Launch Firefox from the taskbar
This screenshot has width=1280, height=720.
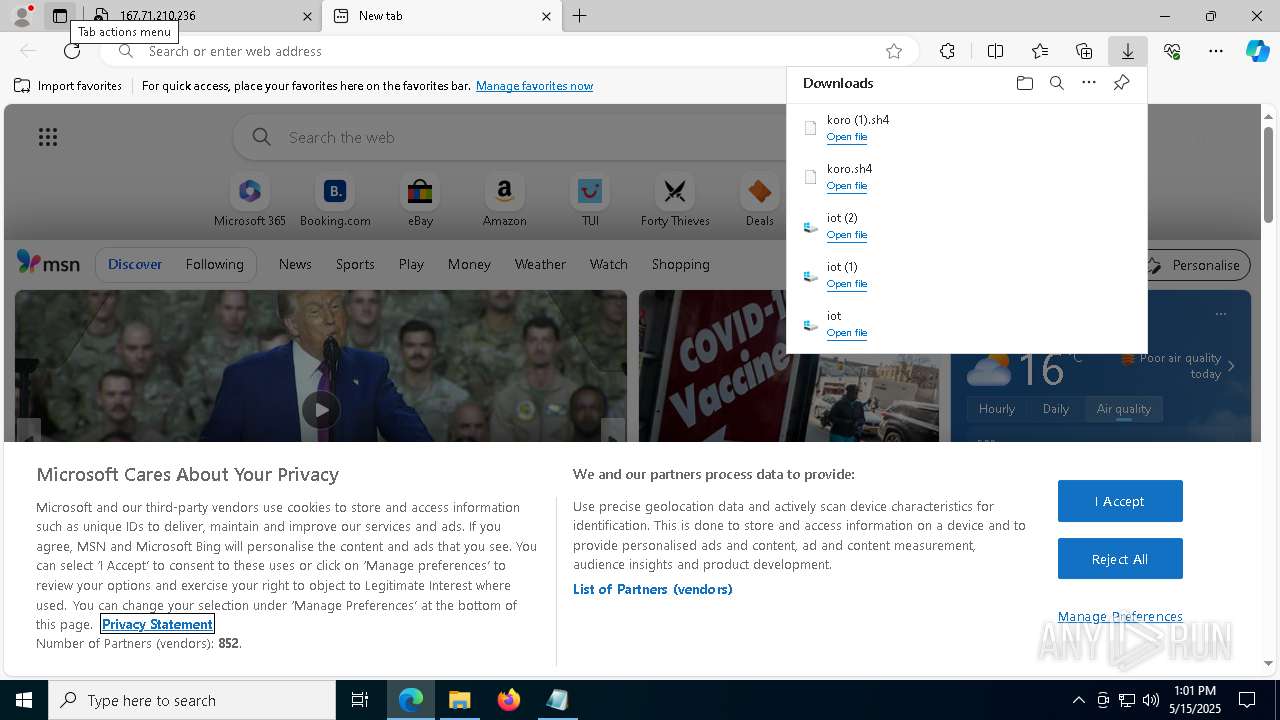(x=509, y=700)
